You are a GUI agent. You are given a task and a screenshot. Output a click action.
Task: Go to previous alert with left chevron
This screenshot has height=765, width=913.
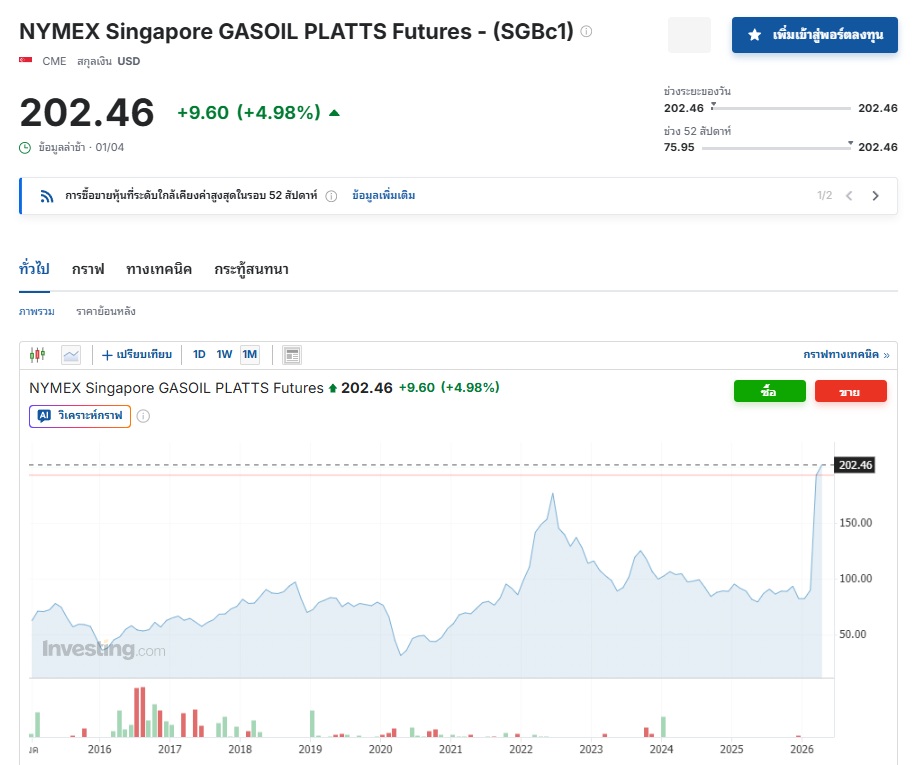point(849,196)
